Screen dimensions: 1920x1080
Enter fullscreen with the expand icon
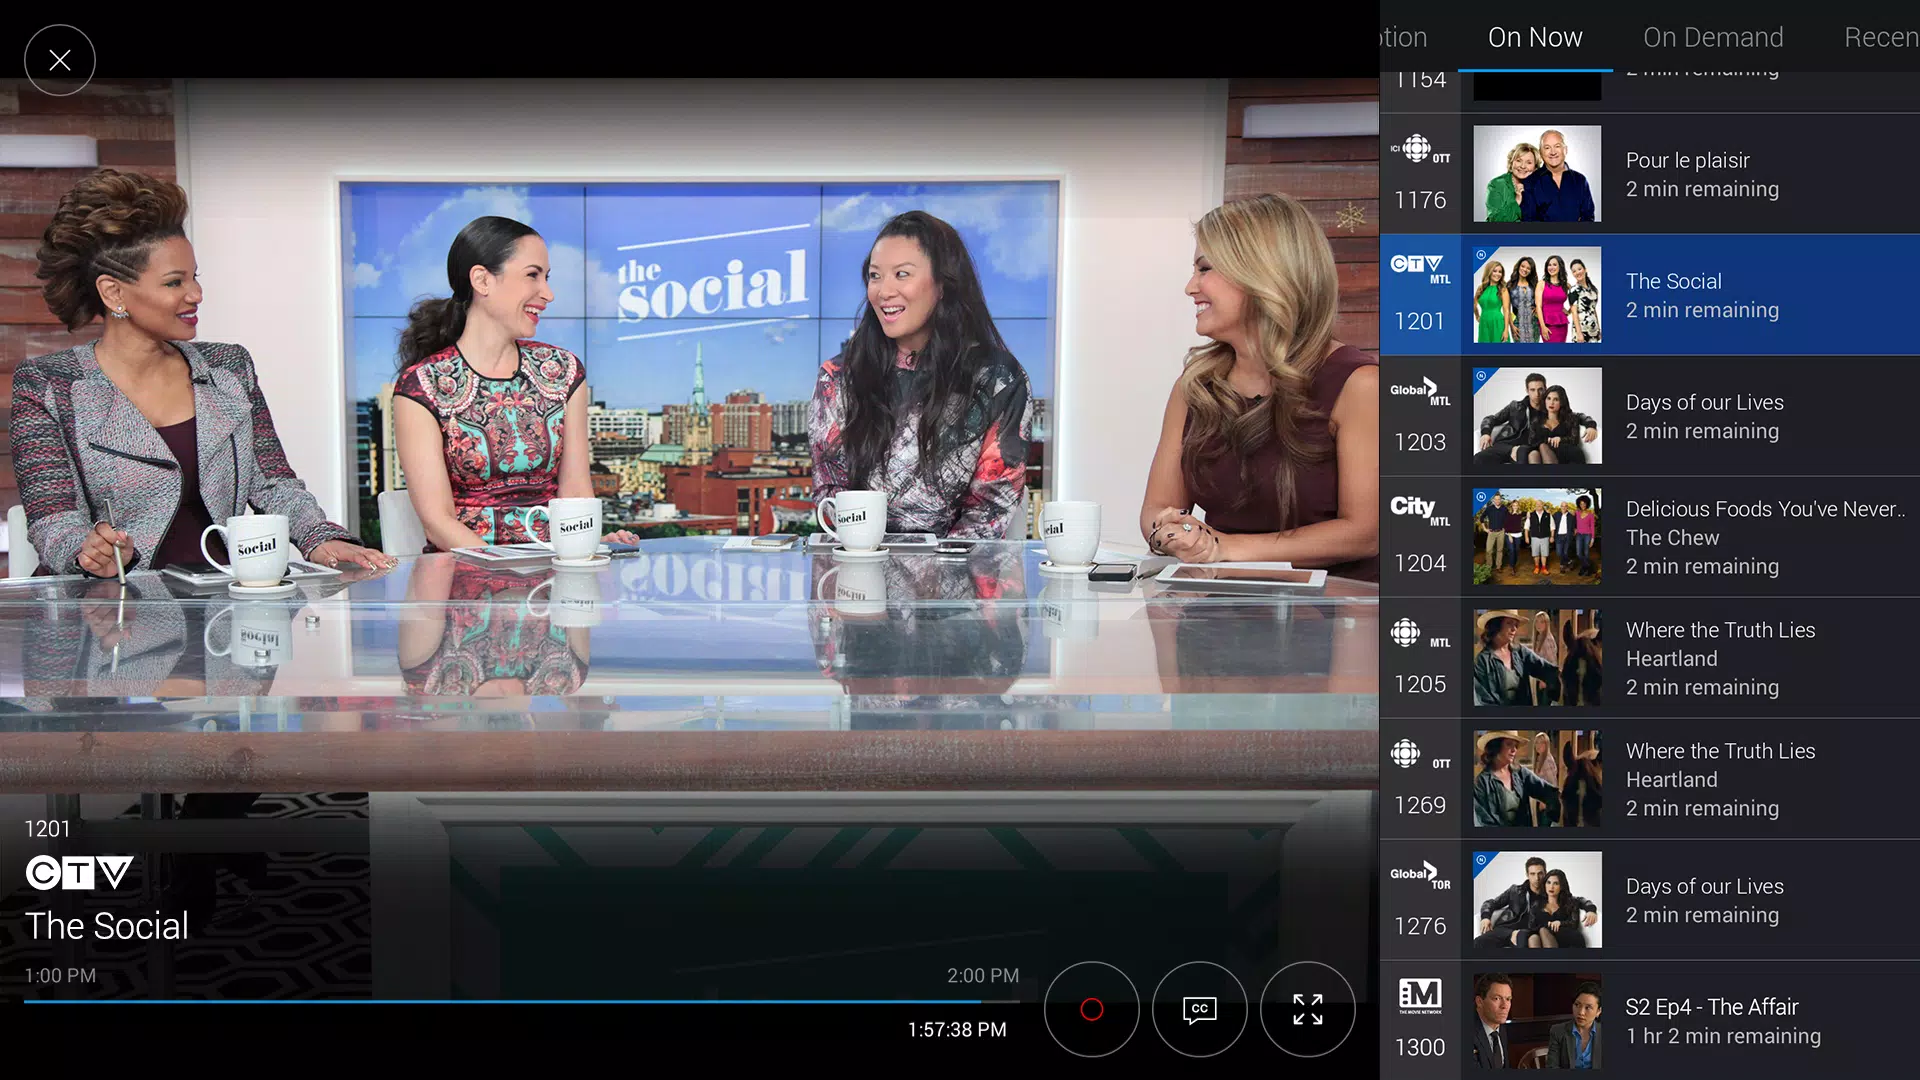tap(1308, 1009)
